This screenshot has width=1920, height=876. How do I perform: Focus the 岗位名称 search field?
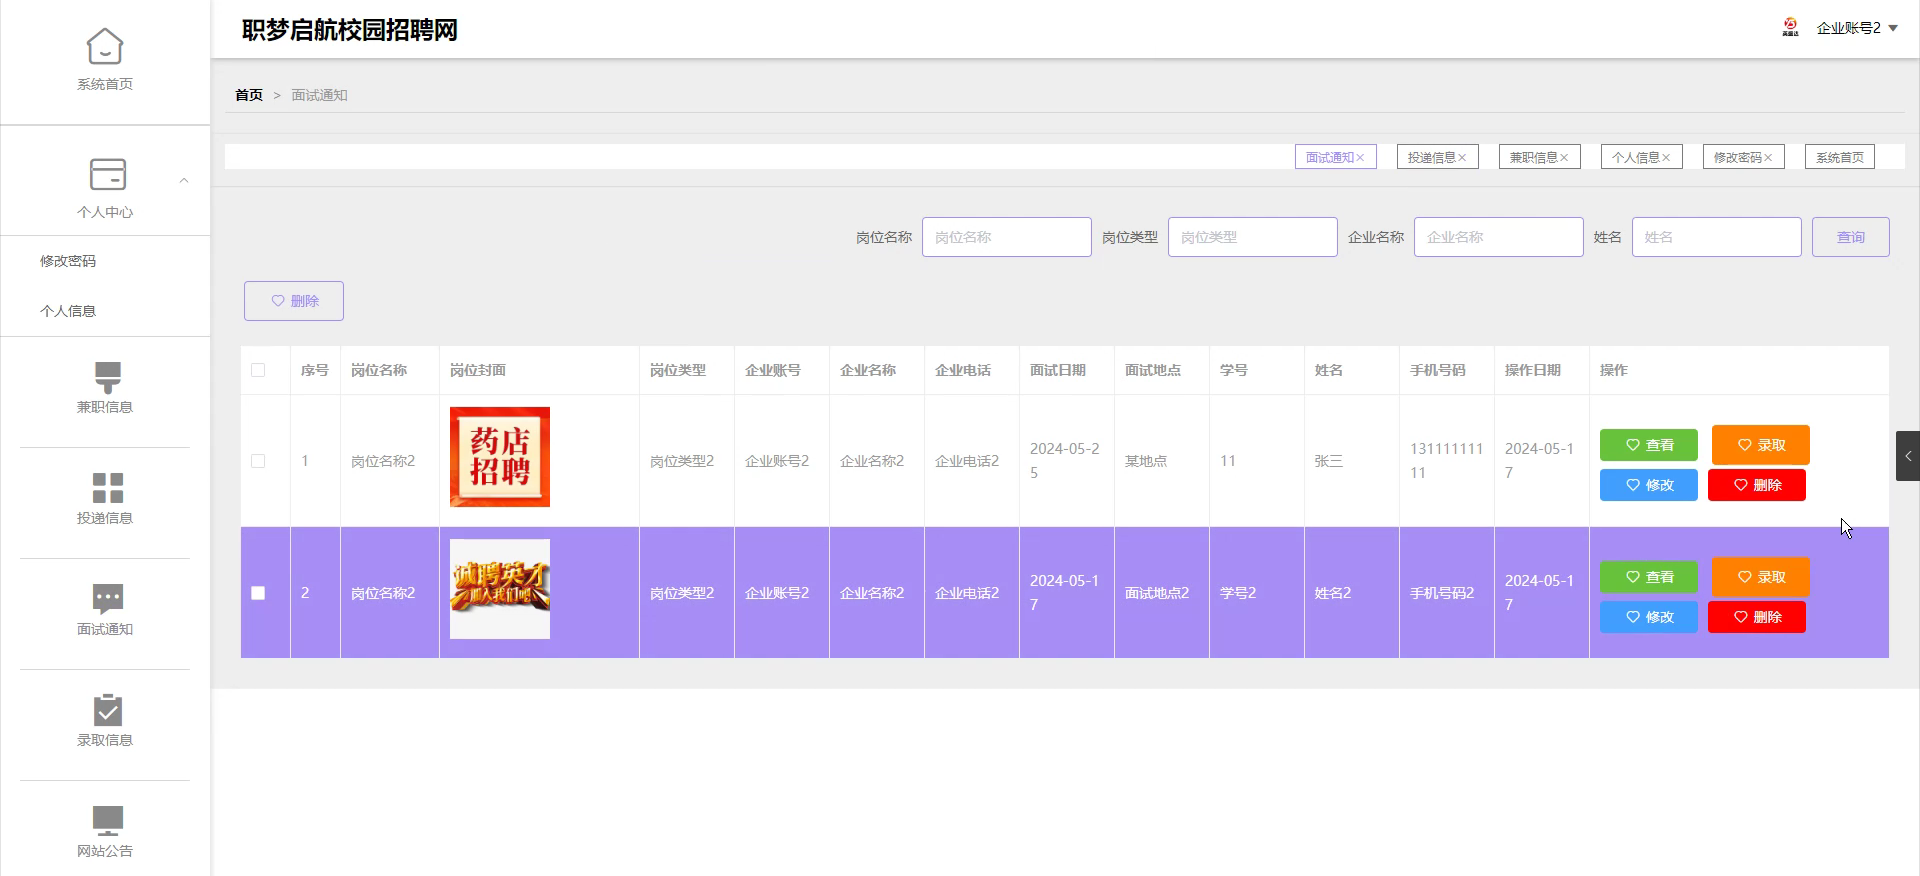point(1007,237)
